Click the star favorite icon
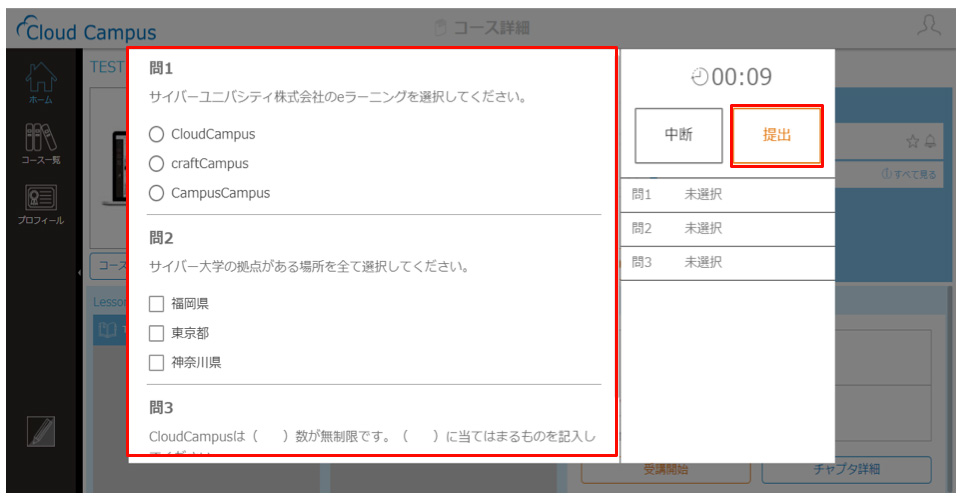Image resolution: width=962 pixels, height=498 pixels. [x=913, y=142]
